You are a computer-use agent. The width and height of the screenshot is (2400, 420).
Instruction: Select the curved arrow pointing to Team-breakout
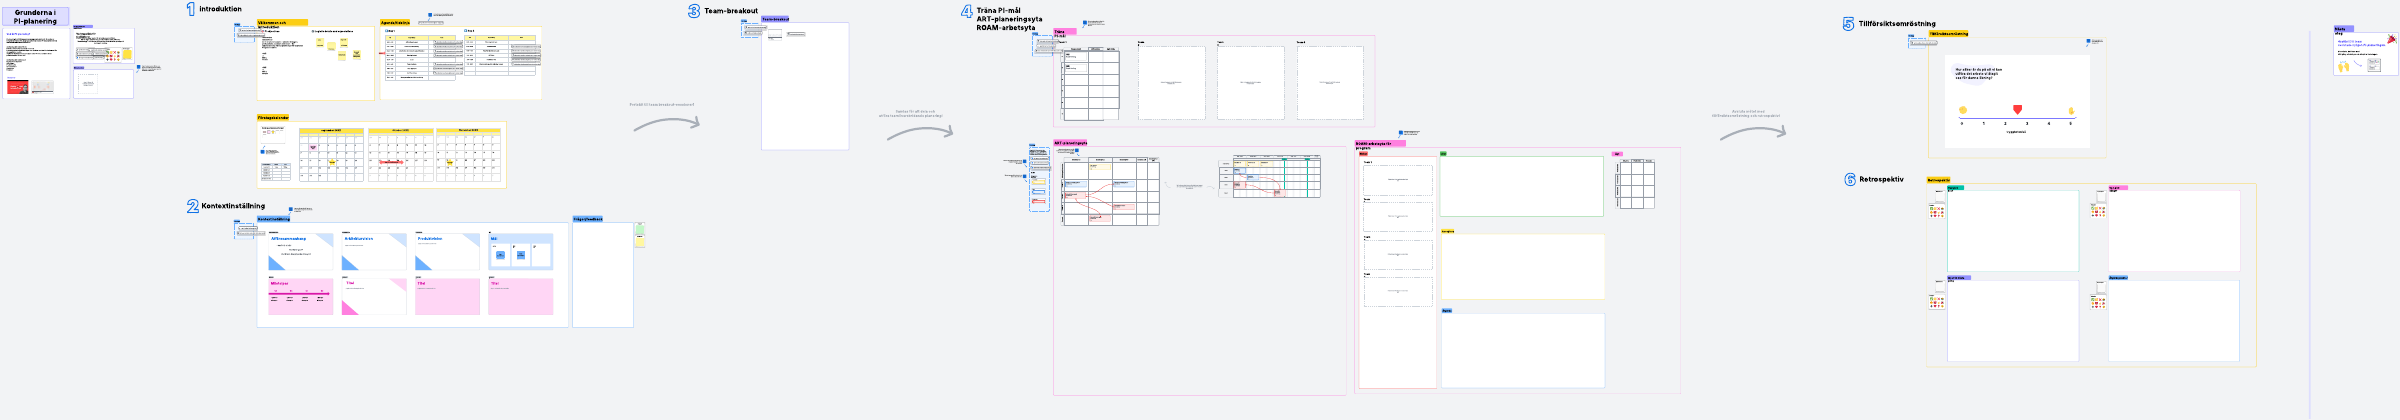667,124
